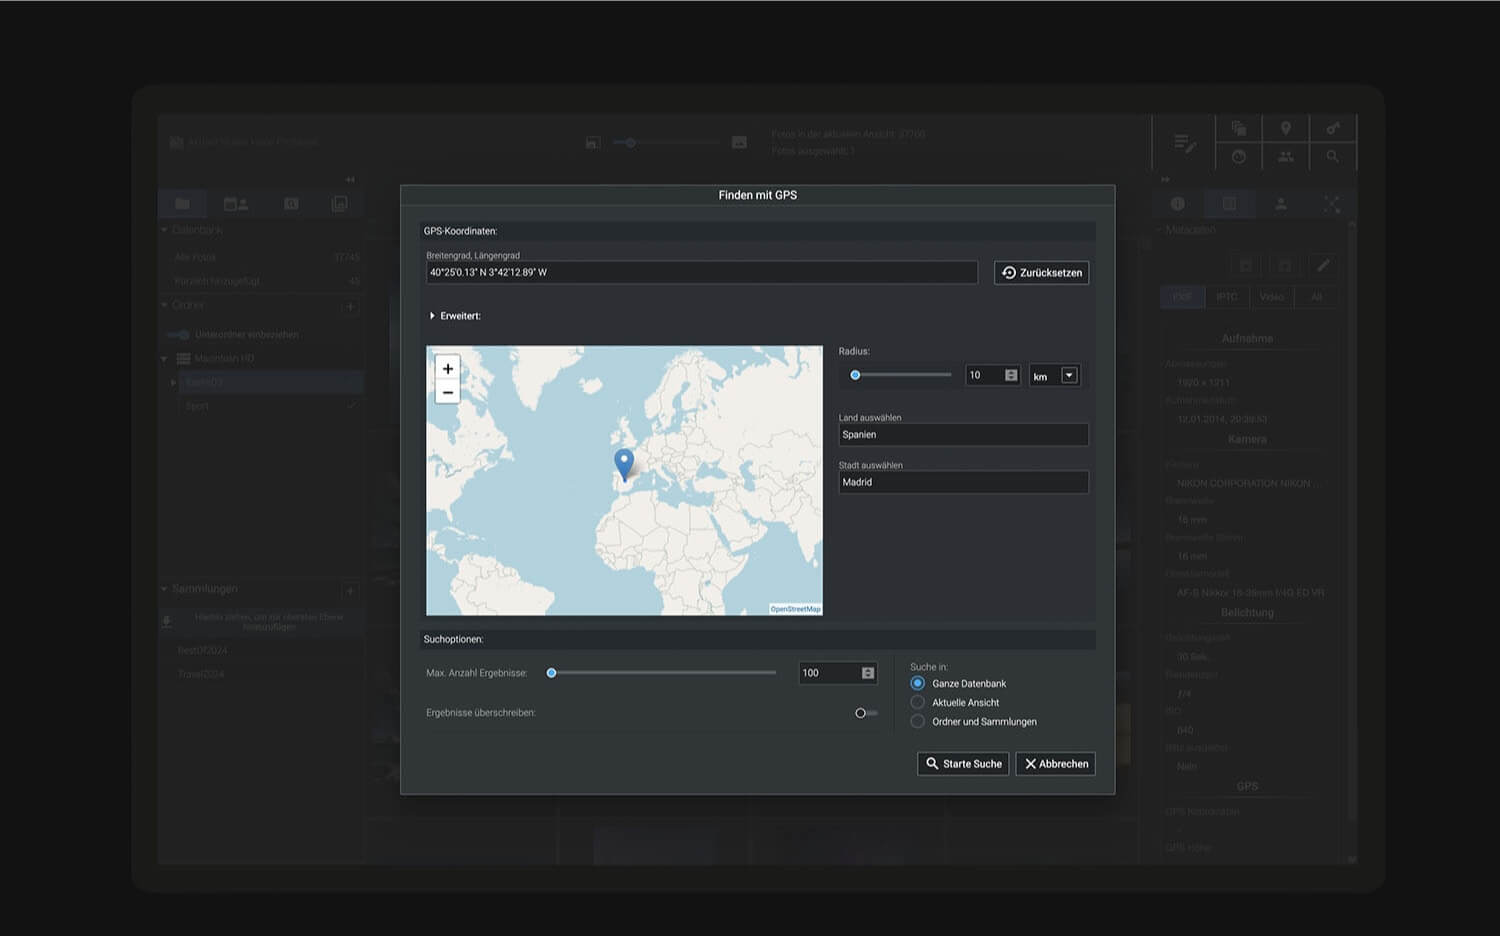This screenshot has width=1500, height=936.
Task: Switch to the EXIF metadata tab
Action: [1182, 297]
